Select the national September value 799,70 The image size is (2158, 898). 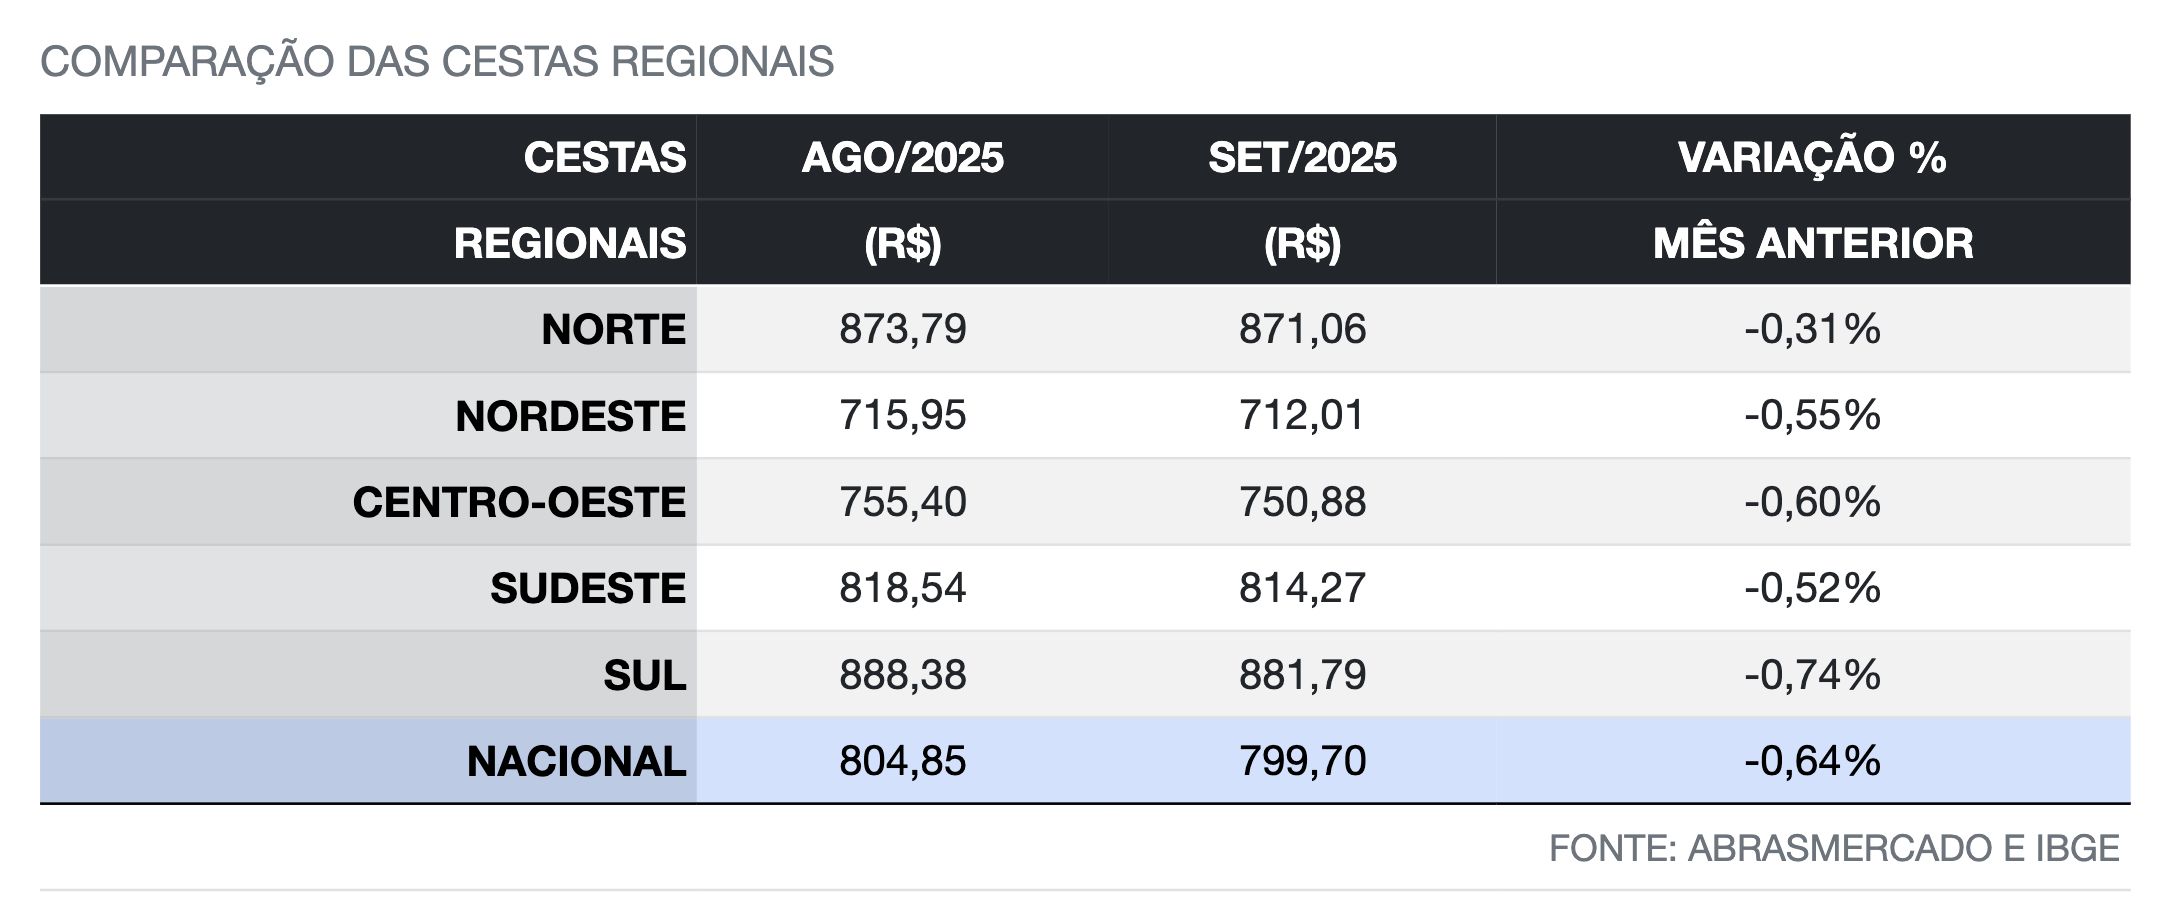[1302, 760]
